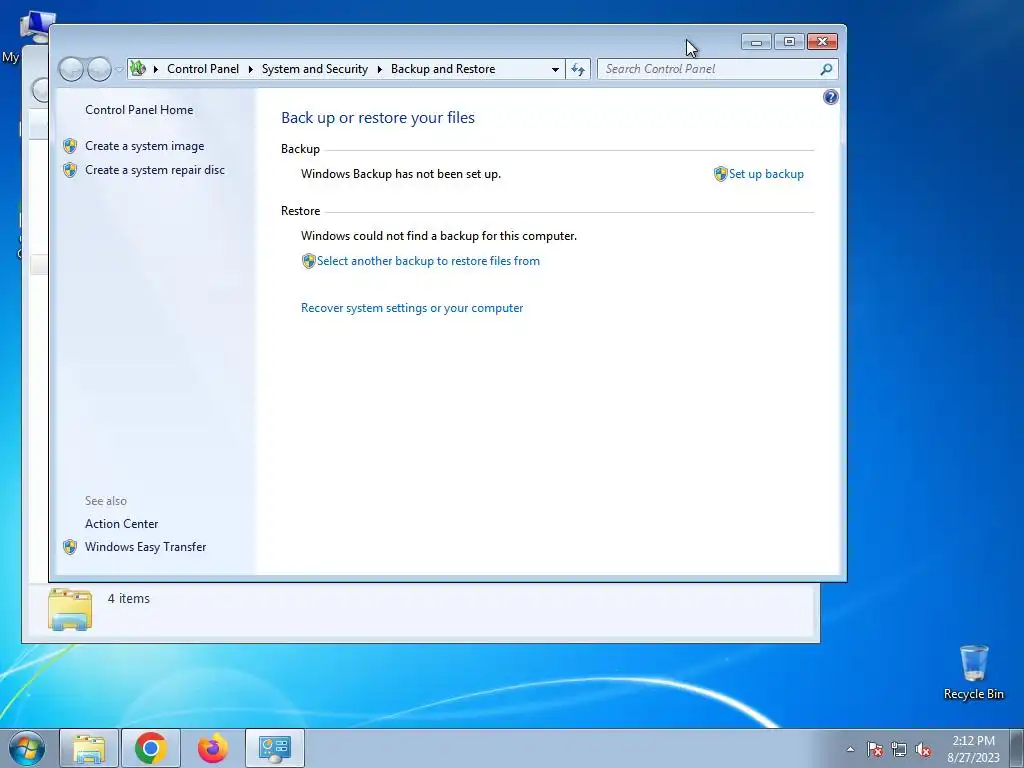Click the Show desktop strip at taskbar end
The image size is (1024, 768).
(x=1017, y=748)
